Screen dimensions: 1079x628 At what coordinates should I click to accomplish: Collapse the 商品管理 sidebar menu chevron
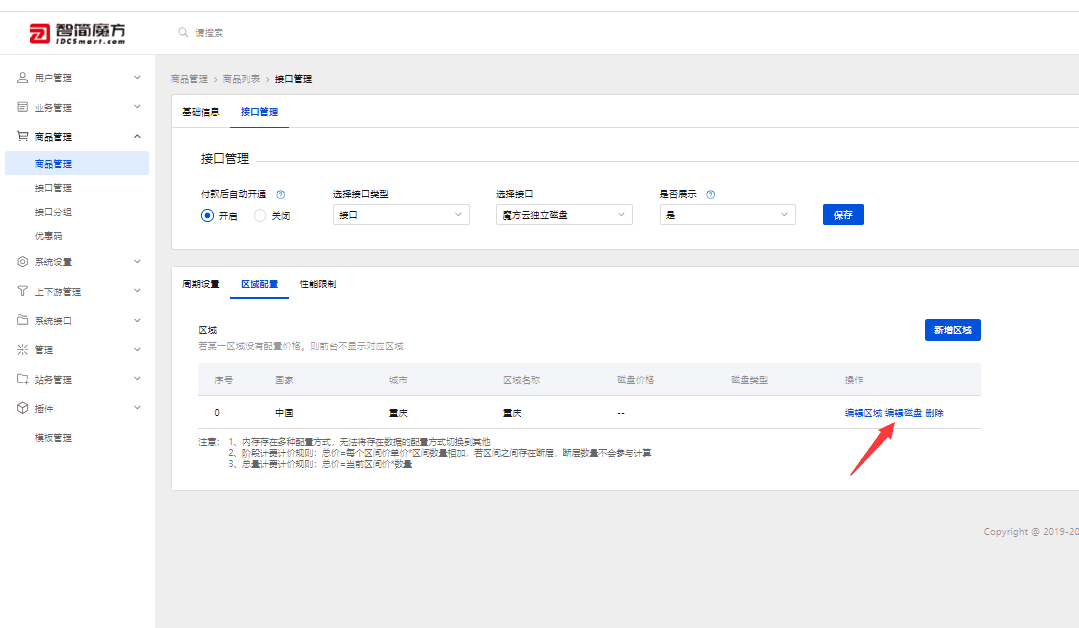(x=137, y=136)
